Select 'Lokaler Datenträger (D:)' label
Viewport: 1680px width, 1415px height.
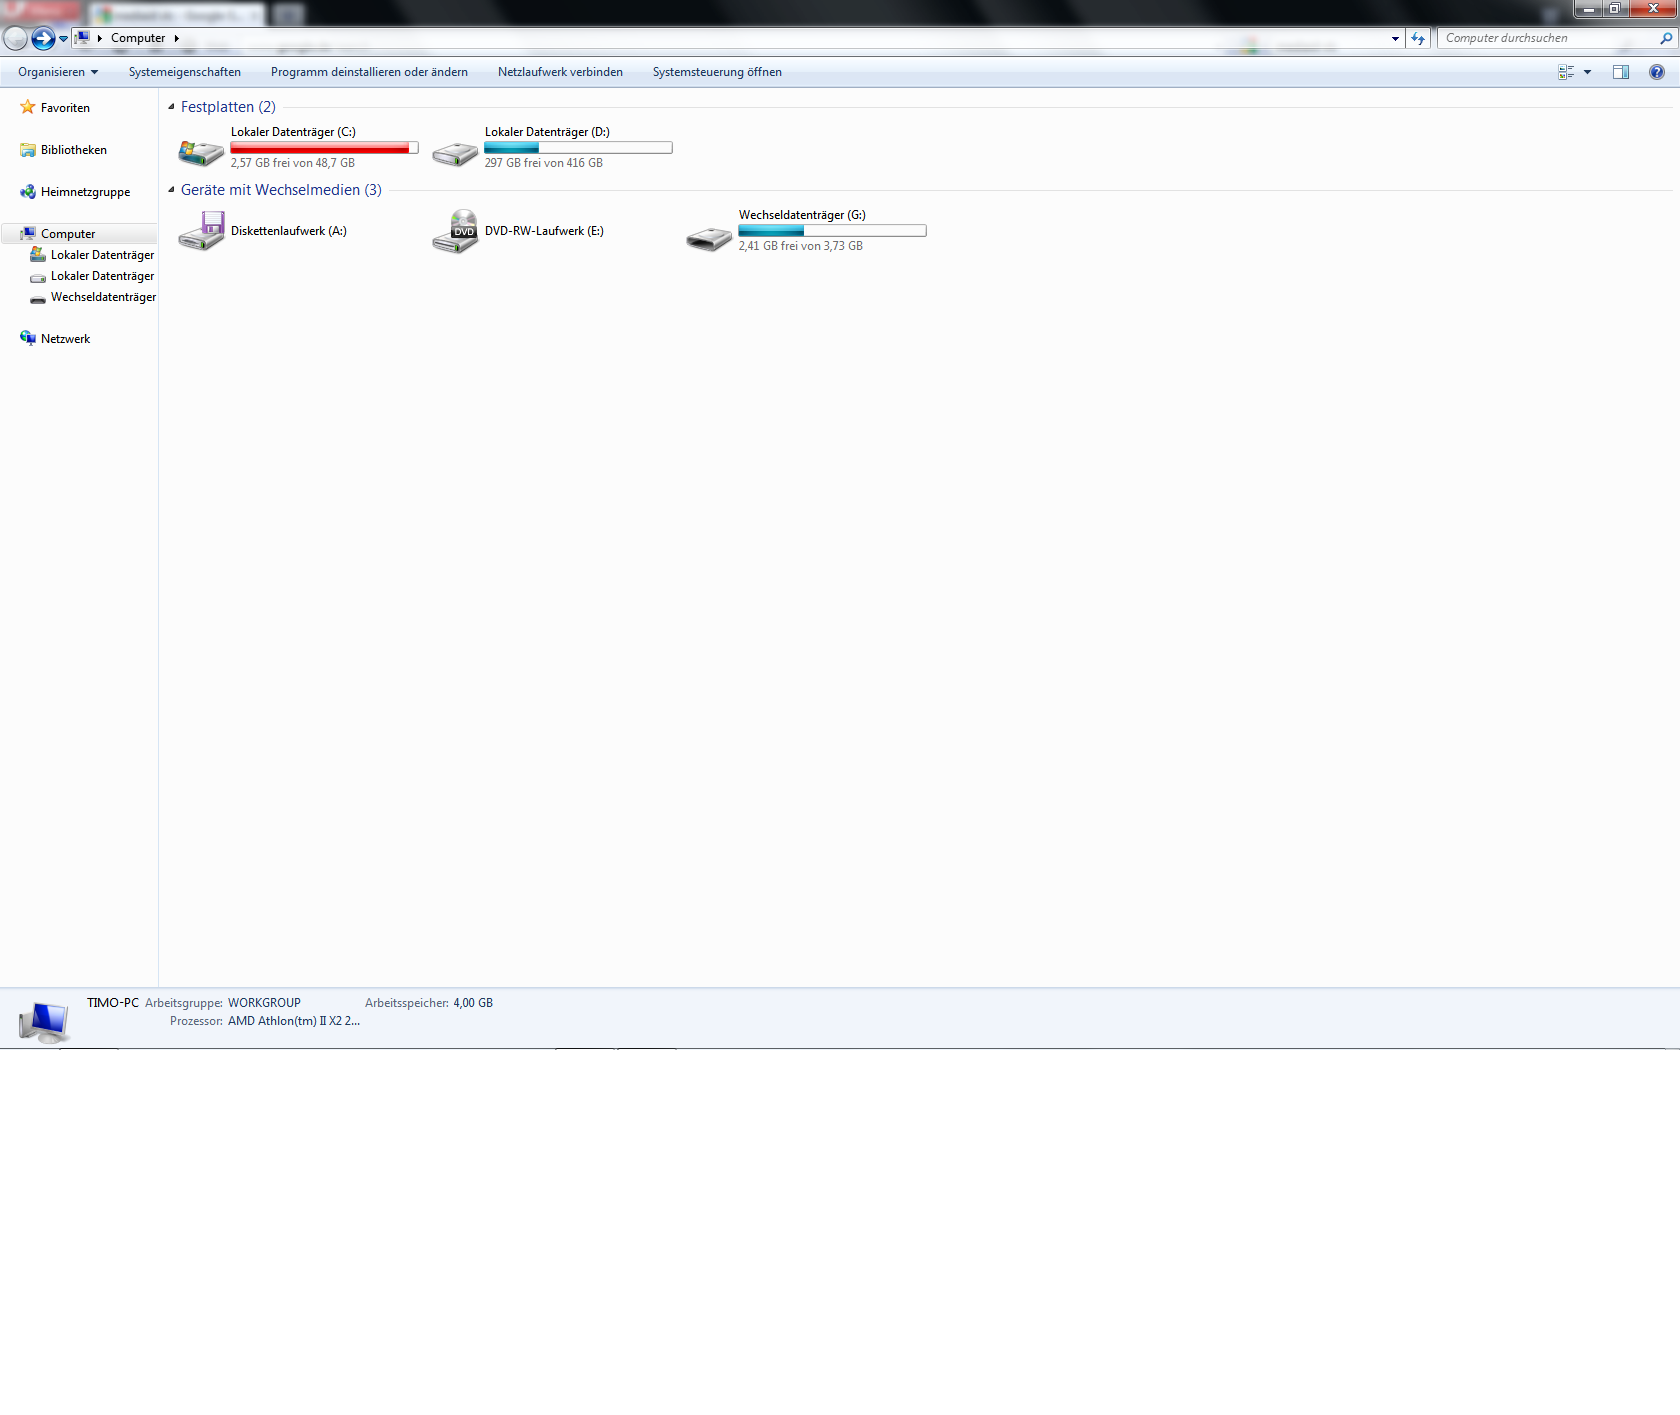[x=547, y=132]
